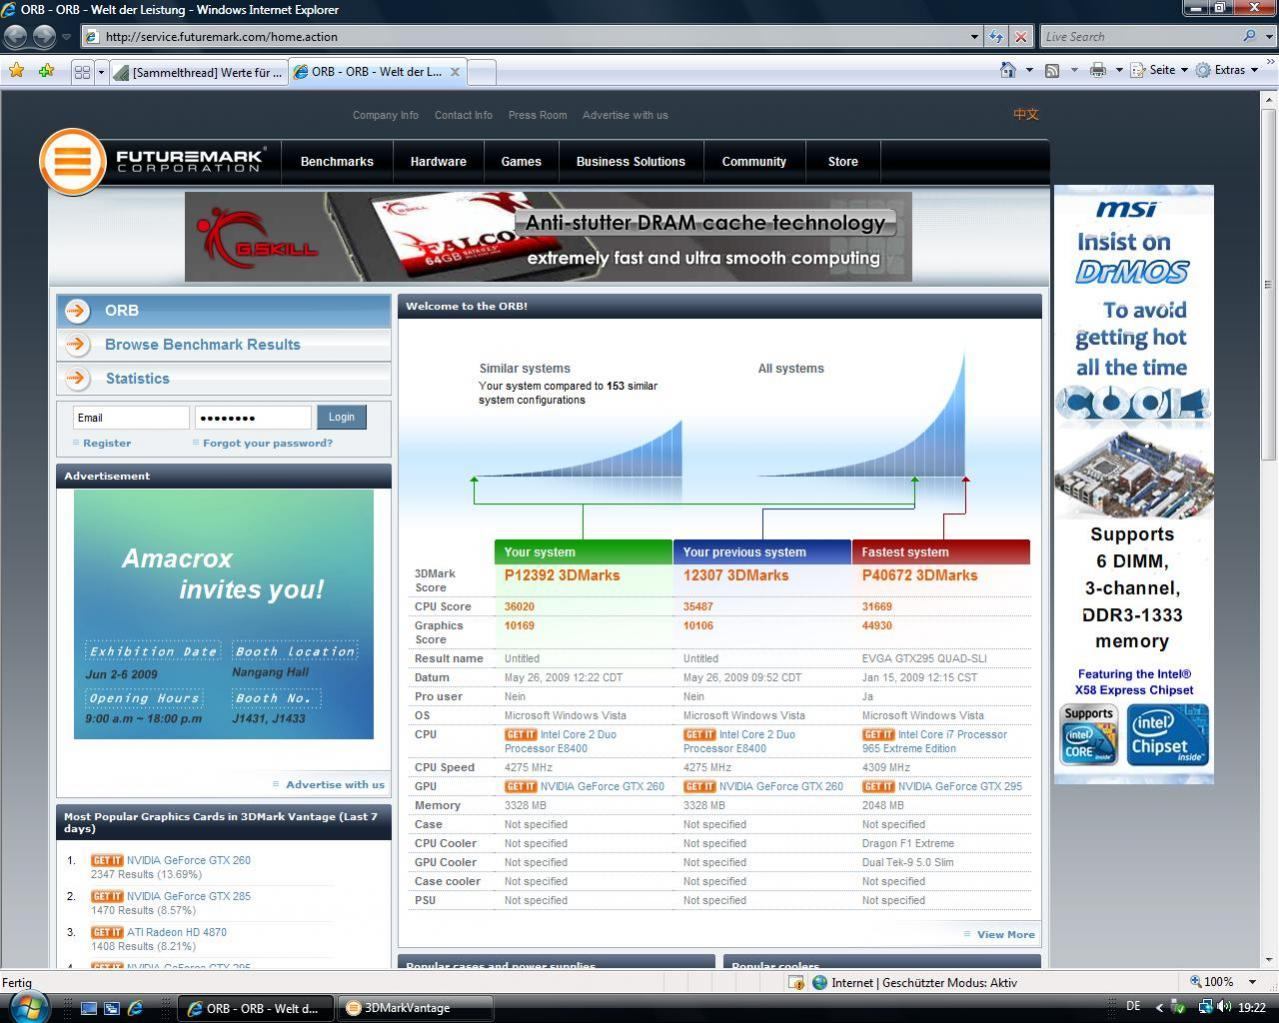
Task: Click the Live Search magnifier icon
Action: 1249,36
